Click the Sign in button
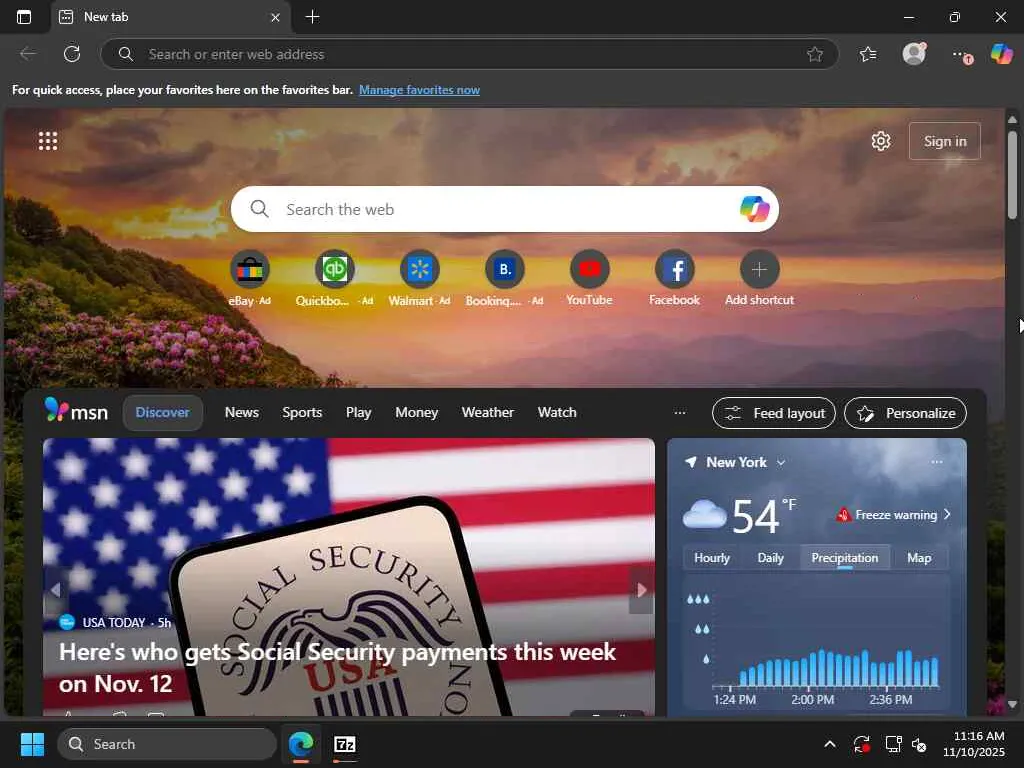1024x768 pixels. pos(944,141)
